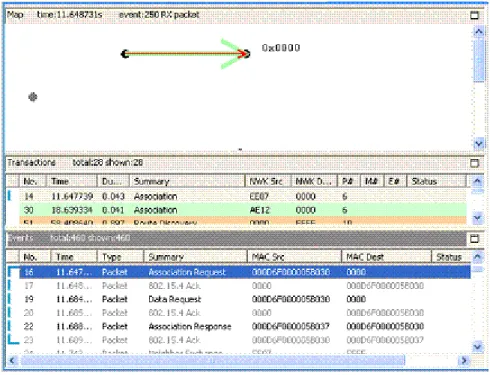Viewport: 490px width, 375px height.
Task: Click the Events panel title bar
Action: click(x=236, y=239)
